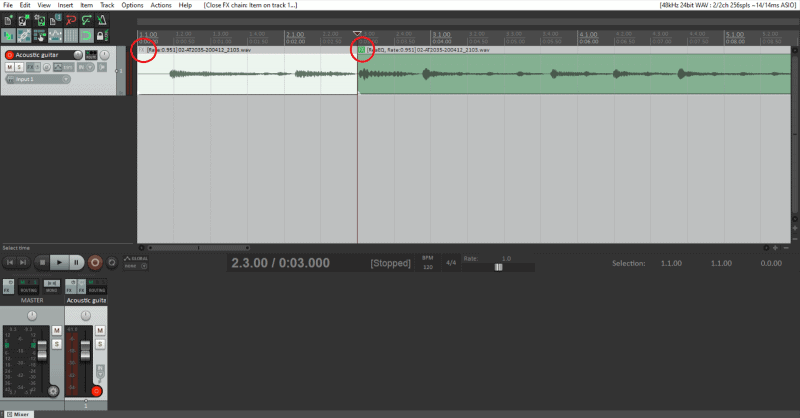Open the Edit menu
This screenshot has width=800, height=418.
[x=24, y=5]
